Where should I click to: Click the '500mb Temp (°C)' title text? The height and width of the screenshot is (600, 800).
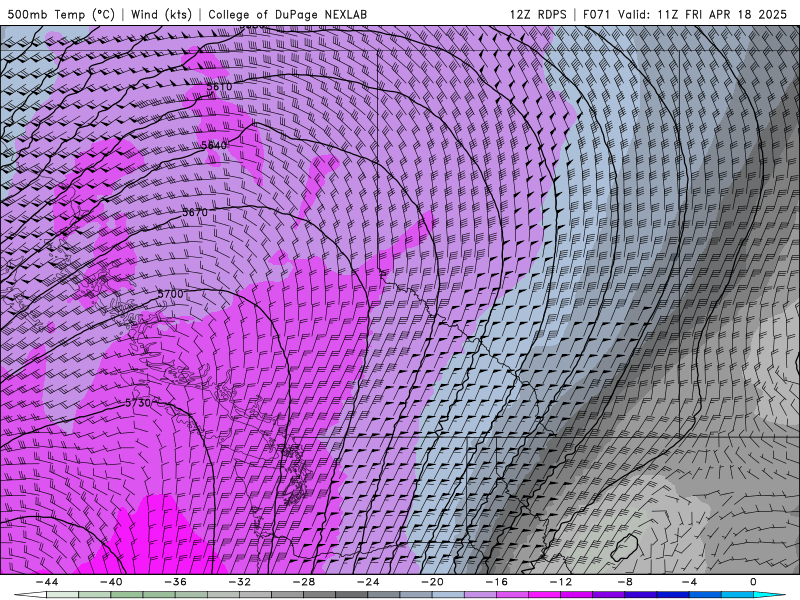point(61,14)
